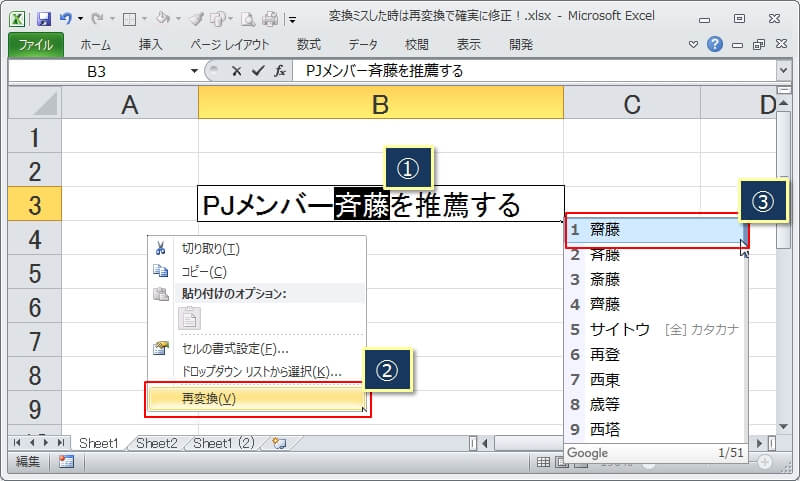Viewport: 800px width, 481px height.
Task: Click the macro record icon in status bar
Action: pos(66,462)
